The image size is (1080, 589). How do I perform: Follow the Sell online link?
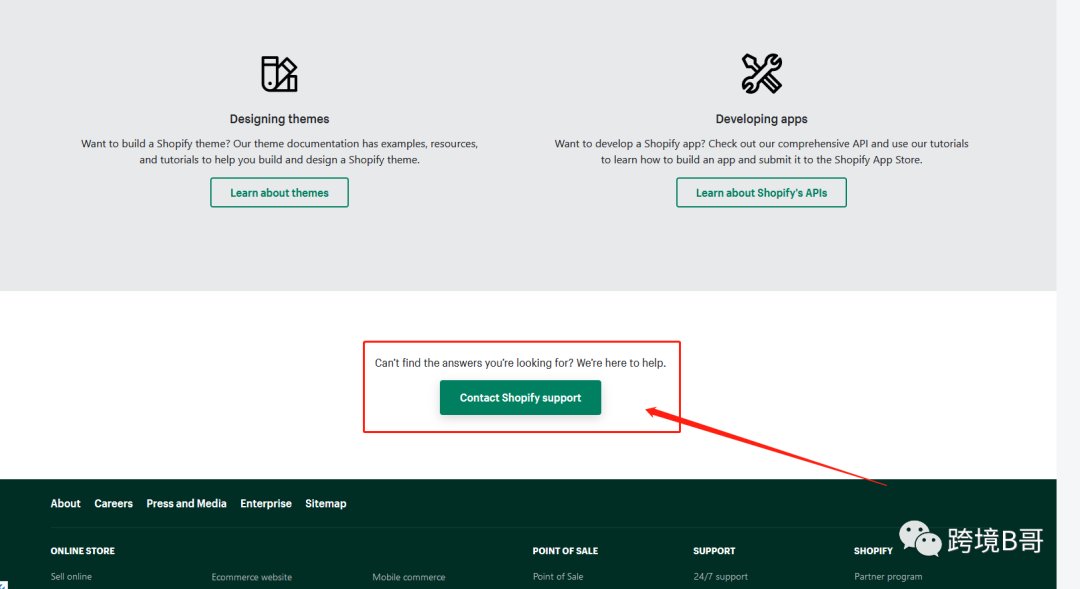pyautogui.click(x=71, y=577)
